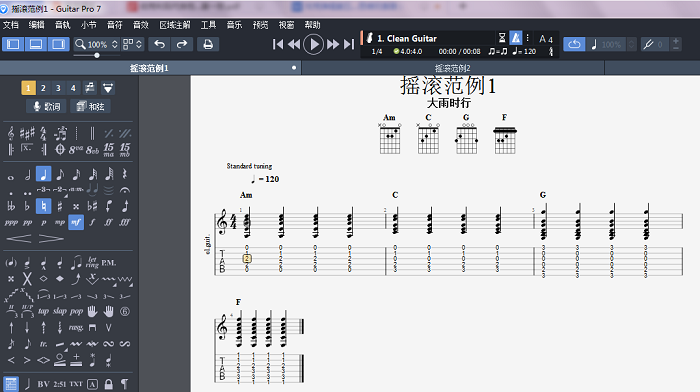
Task: Click the play button in transport
Action: point(313,45)
